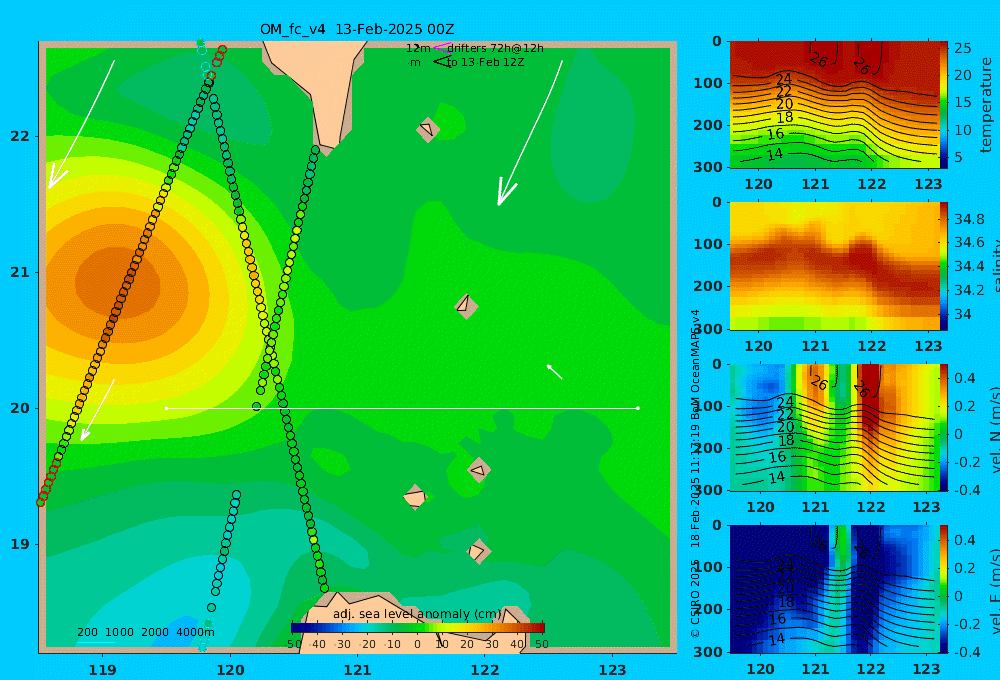Click the magenta drifter arrow legend symbol
1000x680 pixels.
[x=441, y=48]
